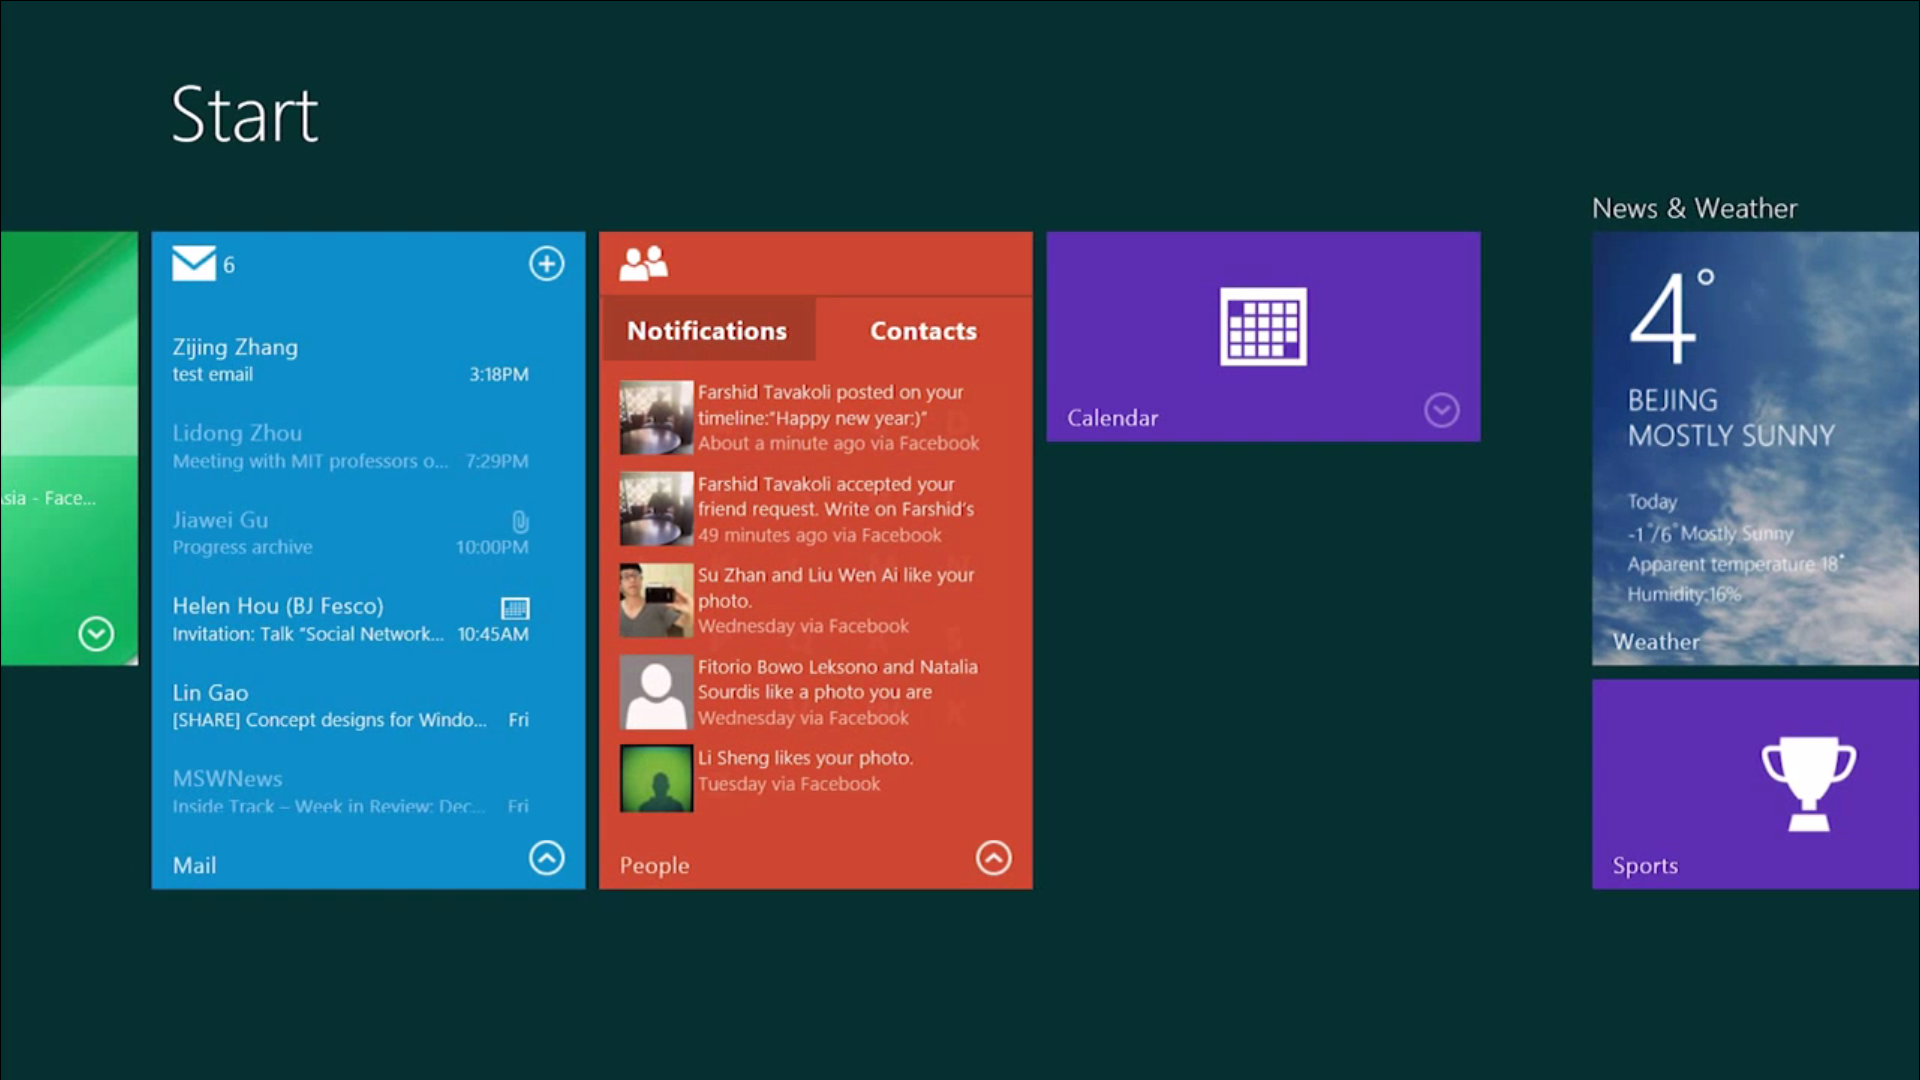The width and height of the screenshot is (1920, 1080).
Task: Click the People contacts icon
Action: coord(643,264)
